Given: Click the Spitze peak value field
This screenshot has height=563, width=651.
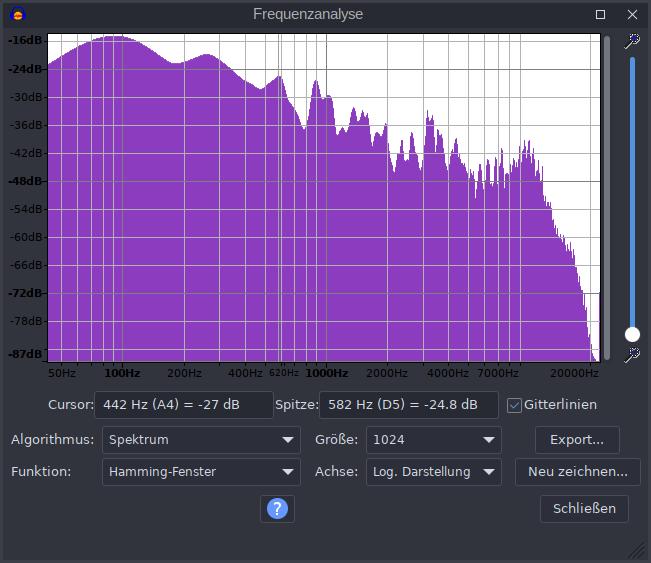Looking at the screenshot, I should (409, 405).
